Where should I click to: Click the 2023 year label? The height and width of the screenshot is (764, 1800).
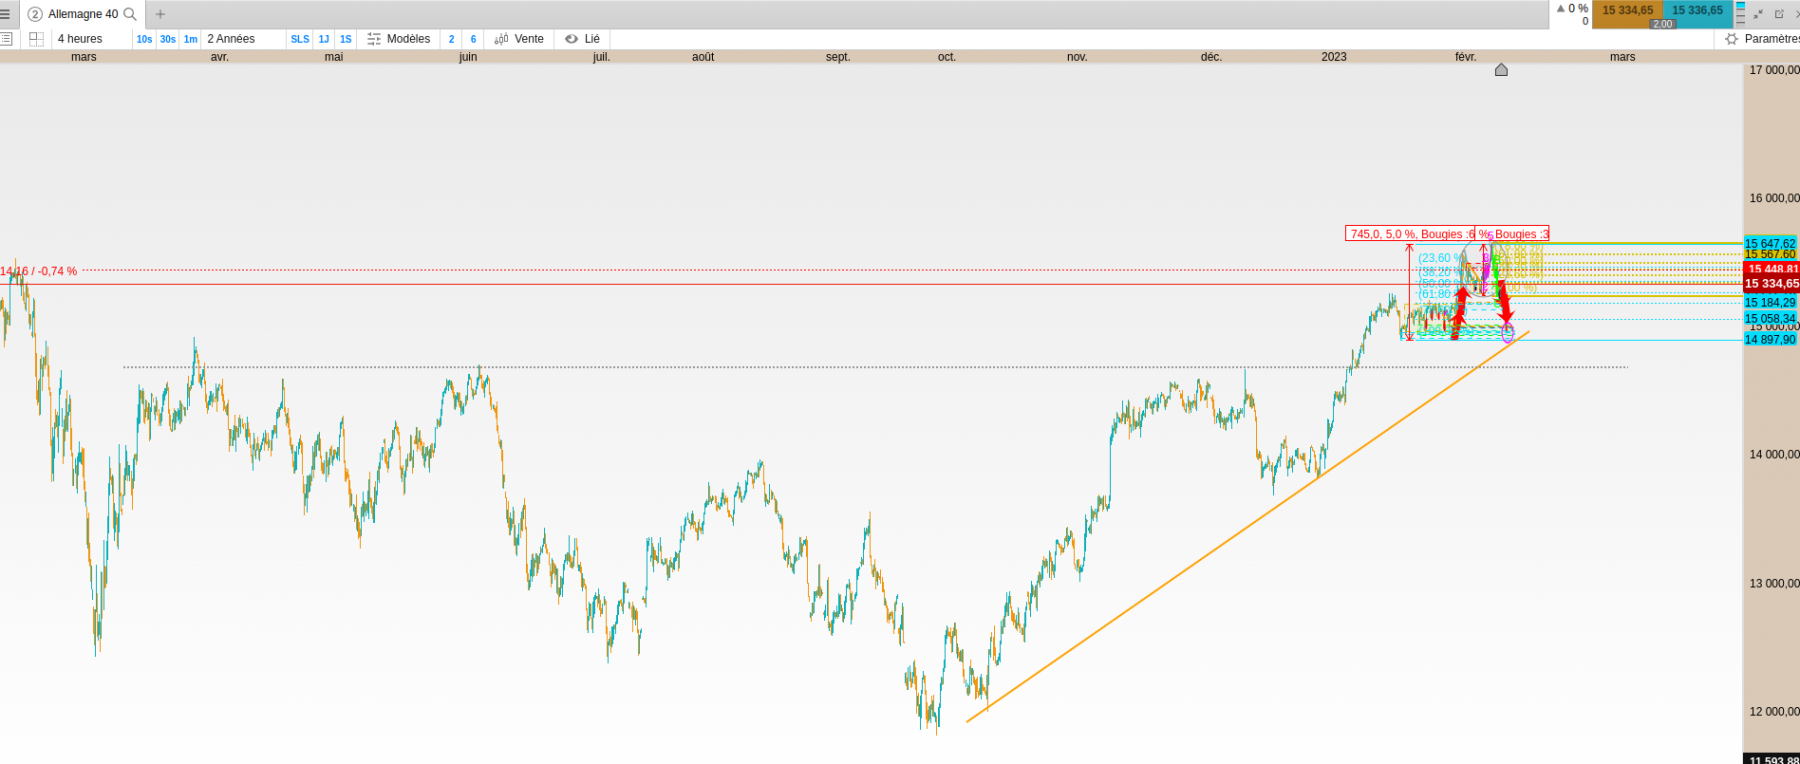pos(1334,57)
